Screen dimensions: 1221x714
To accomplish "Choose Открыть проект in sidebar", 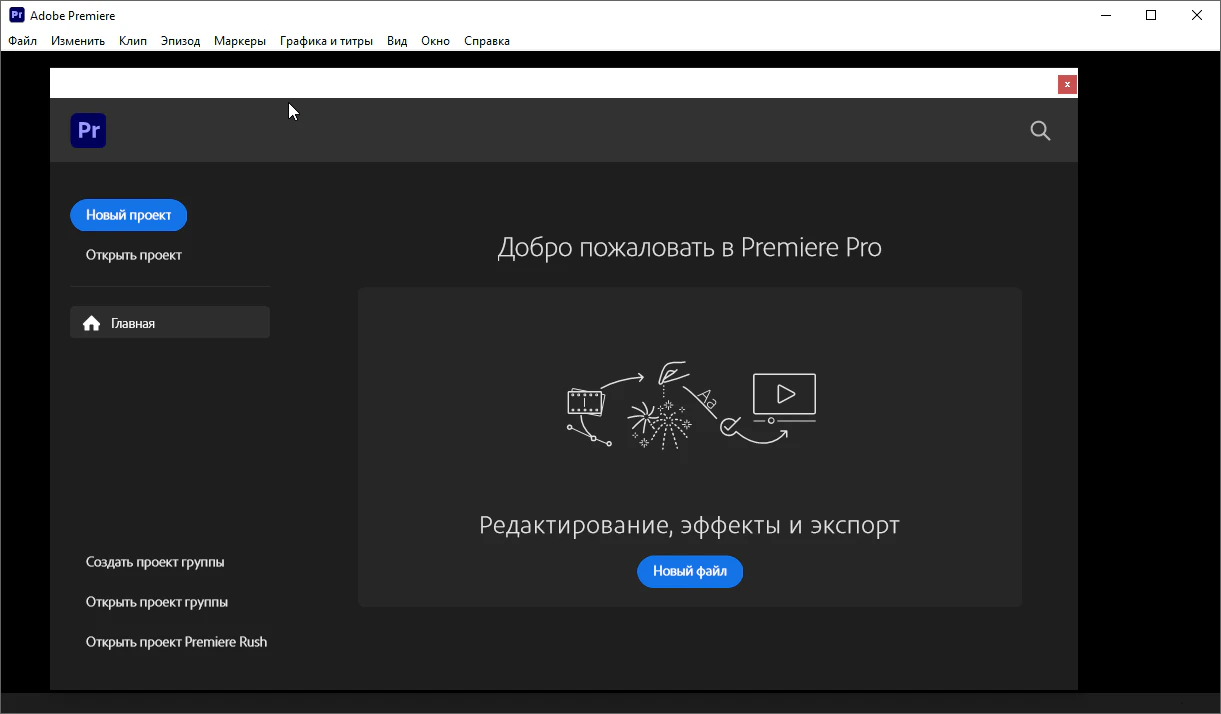I will (x=134, y=255).
